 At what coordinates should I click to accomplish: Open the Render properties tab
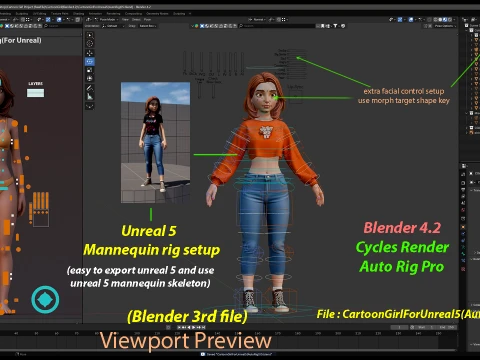pos(463,183)
